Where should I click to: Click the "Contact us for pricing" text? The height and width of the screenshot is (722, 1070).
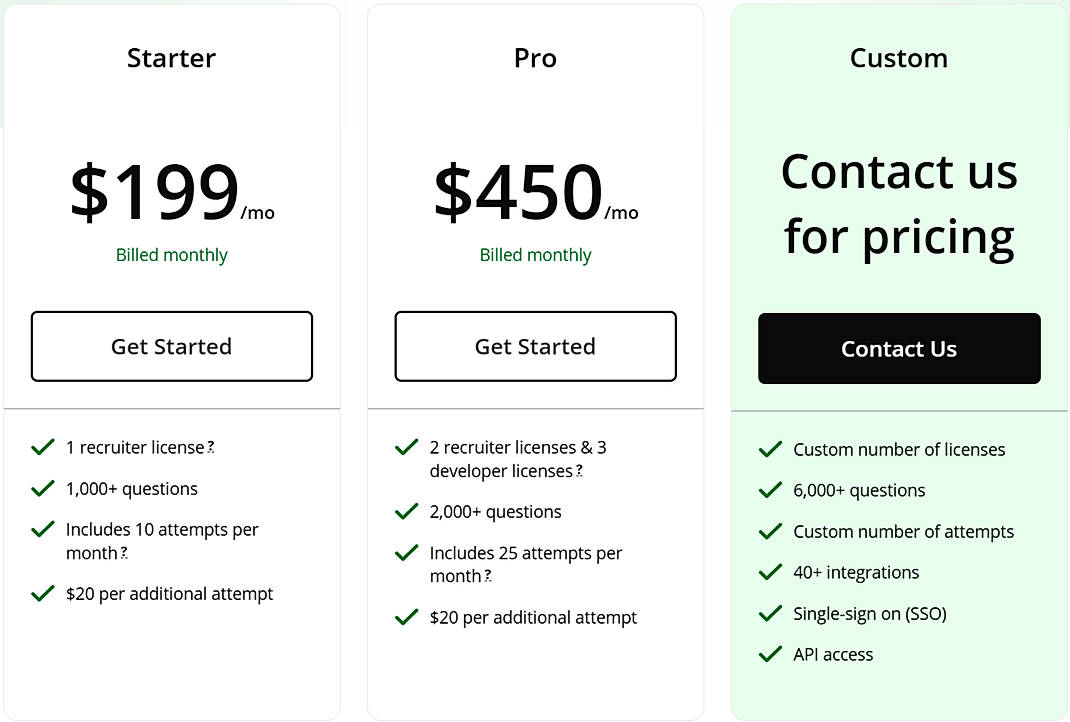pyautogui.click(x=898, y=203)
